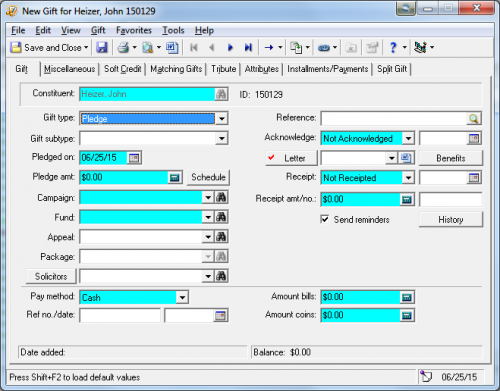Click the Word document icon in toolbar

tap(172, 48)
